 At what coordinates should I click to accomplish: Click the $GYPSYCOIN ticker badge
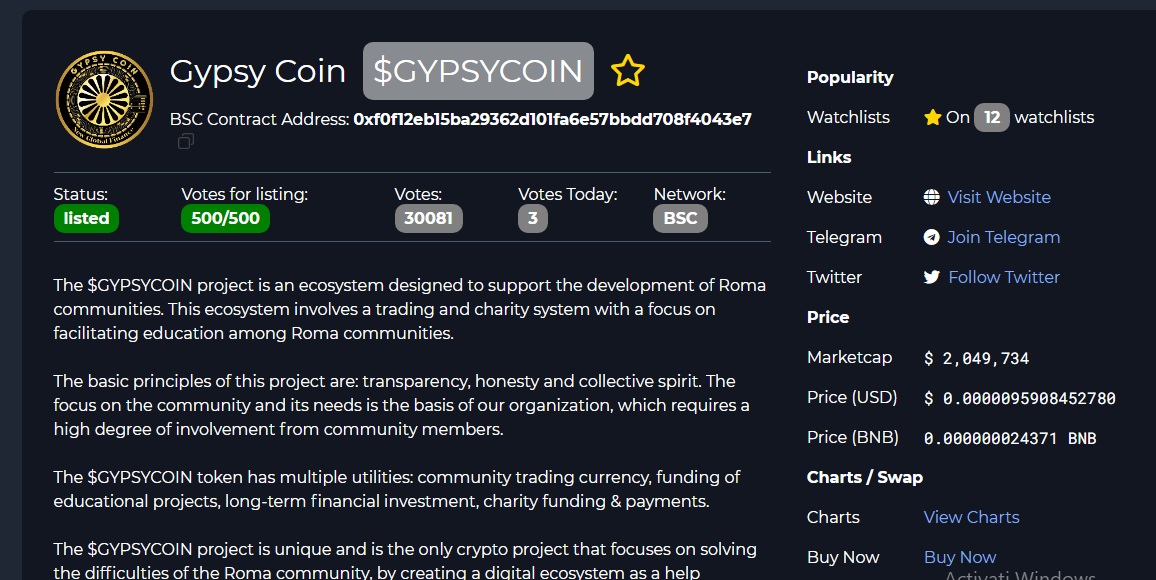click(x=478, y=71)
